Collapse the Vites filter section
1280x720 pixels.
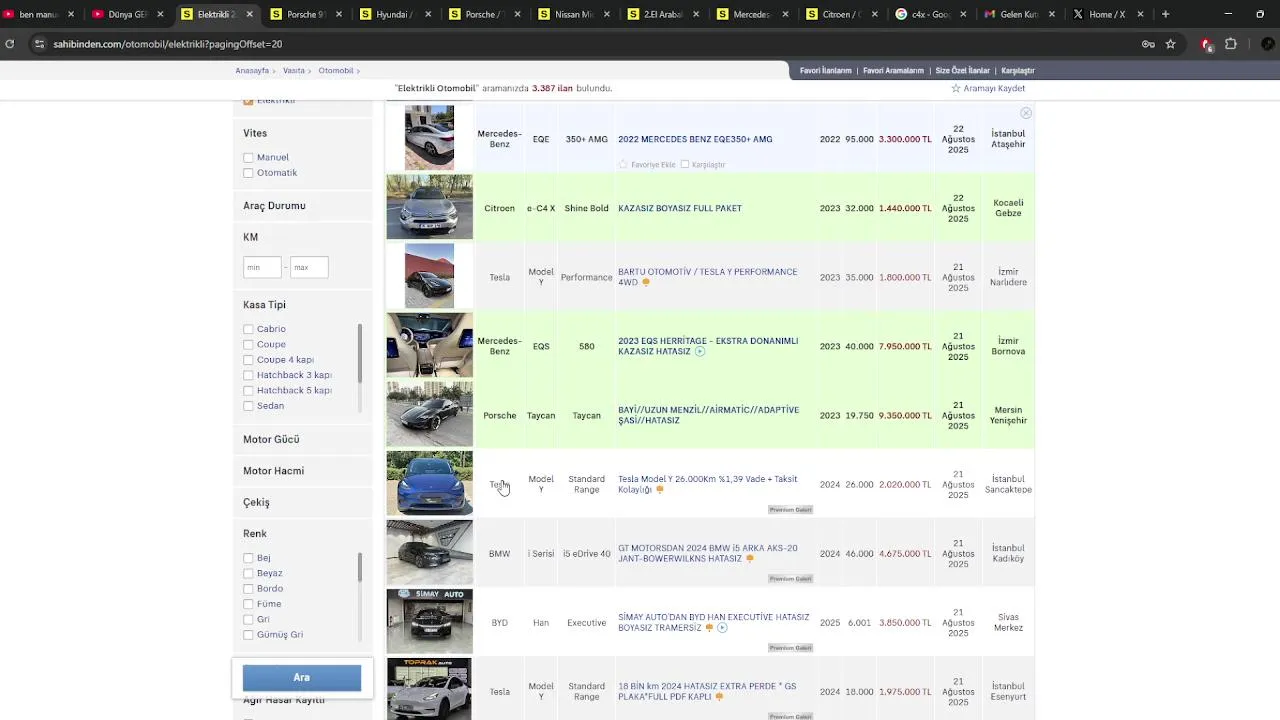tap(255, 133)
